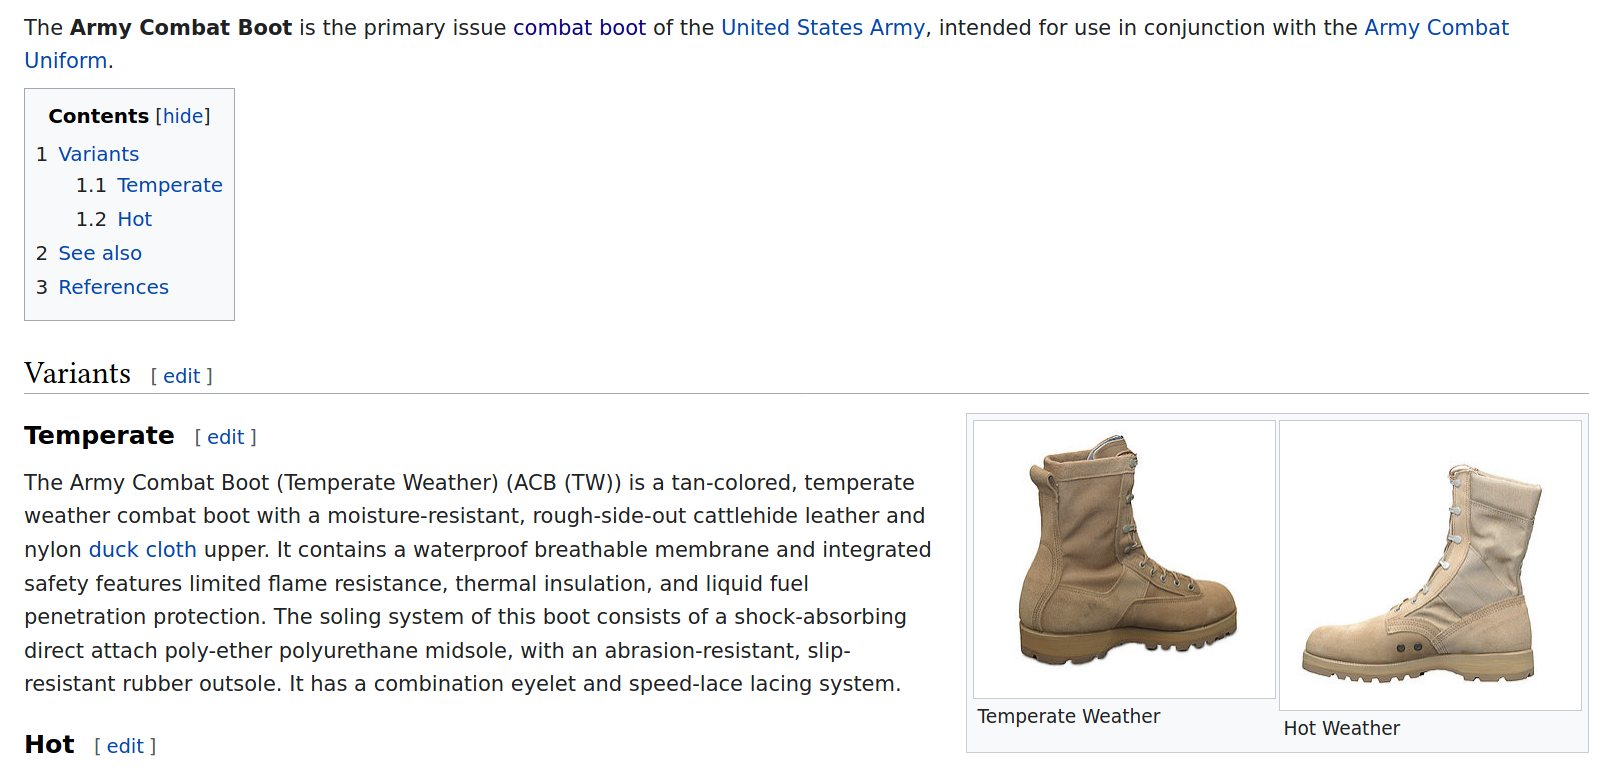Go to Temperate subsection in contents
The height and width of the screenshot is (781, 1604).
point(169,185)
